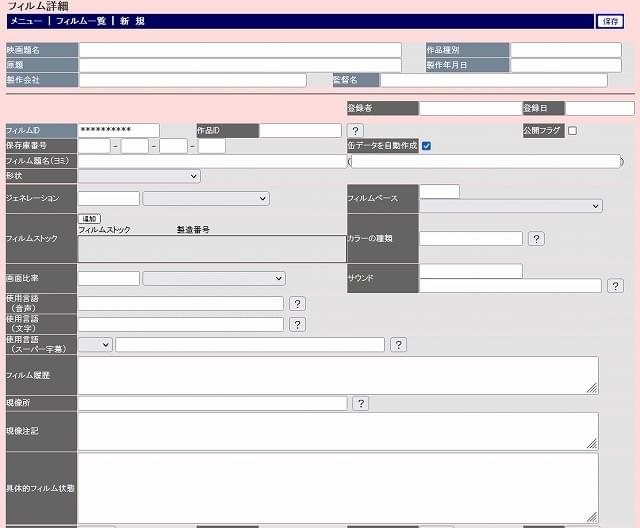The height and width of the screenshot is (528, 640).
Task: Open help for カラーの種類 field
Action: click(536, 238)
